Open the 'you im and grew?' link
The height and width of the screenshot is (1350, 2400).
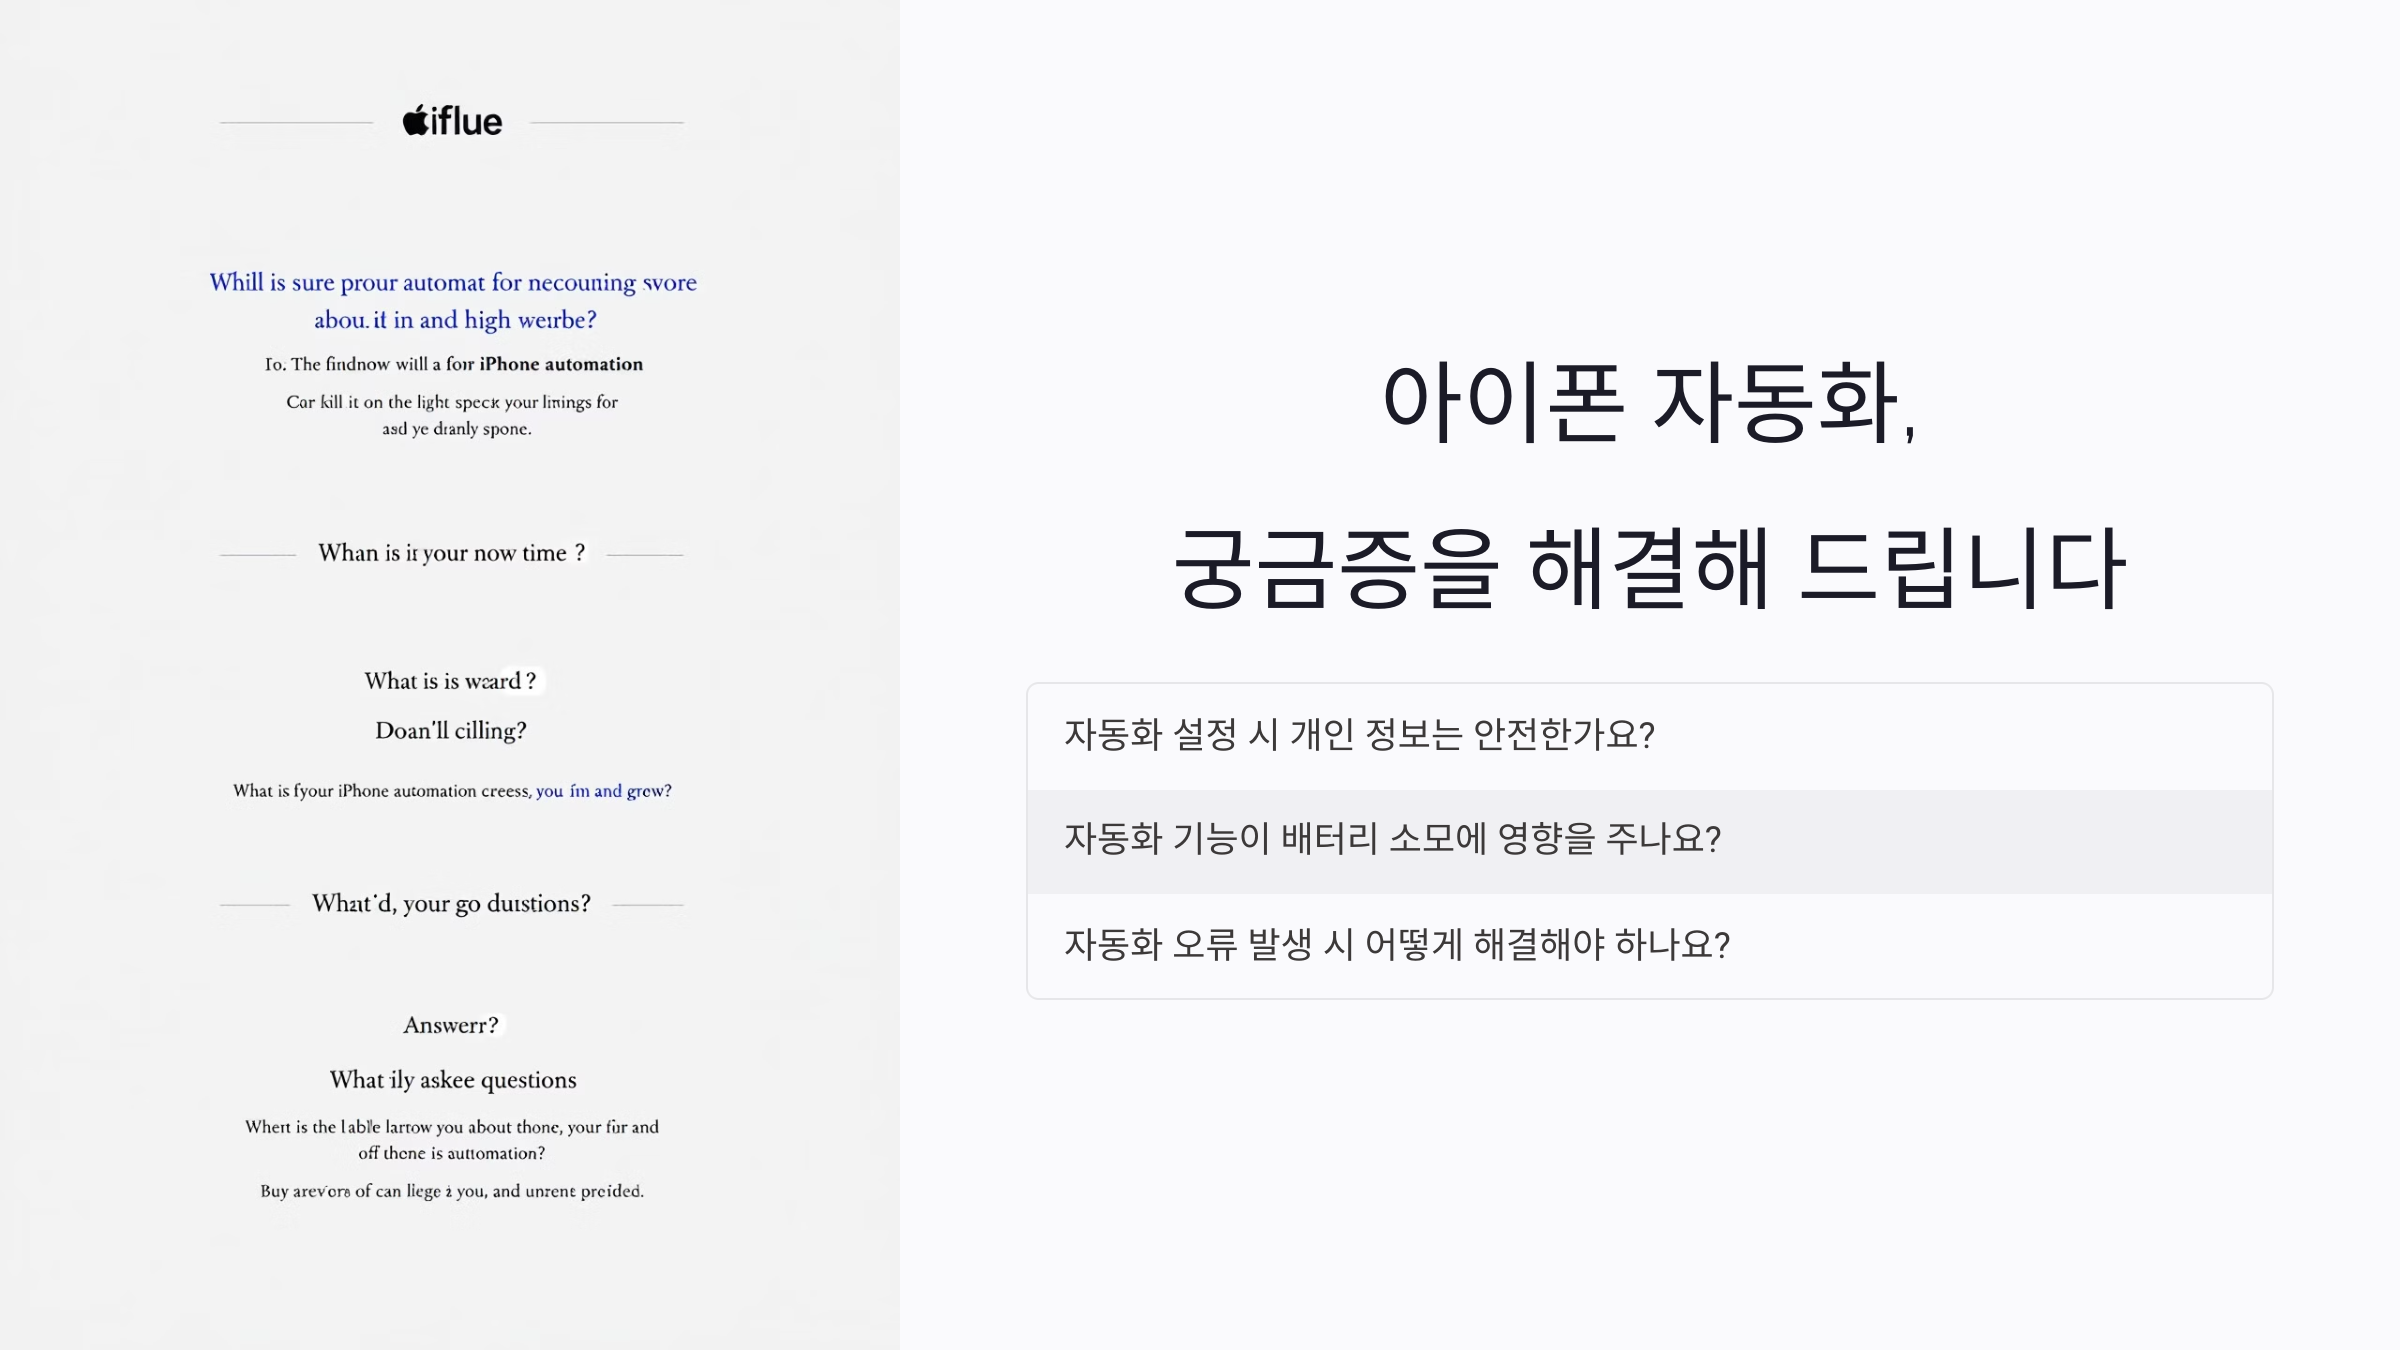point(603,791)
